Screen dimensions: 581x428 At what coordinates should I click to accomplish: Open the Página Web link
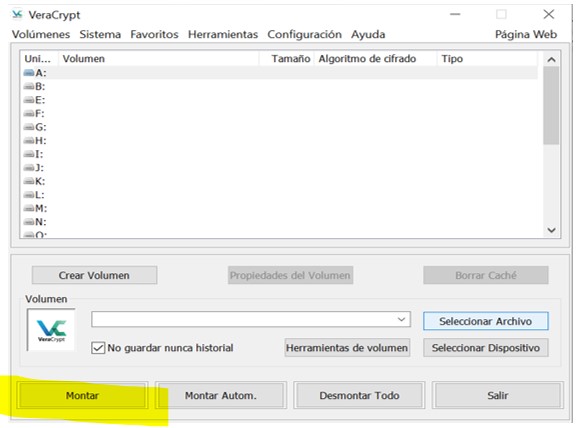[x=526, y=34]
